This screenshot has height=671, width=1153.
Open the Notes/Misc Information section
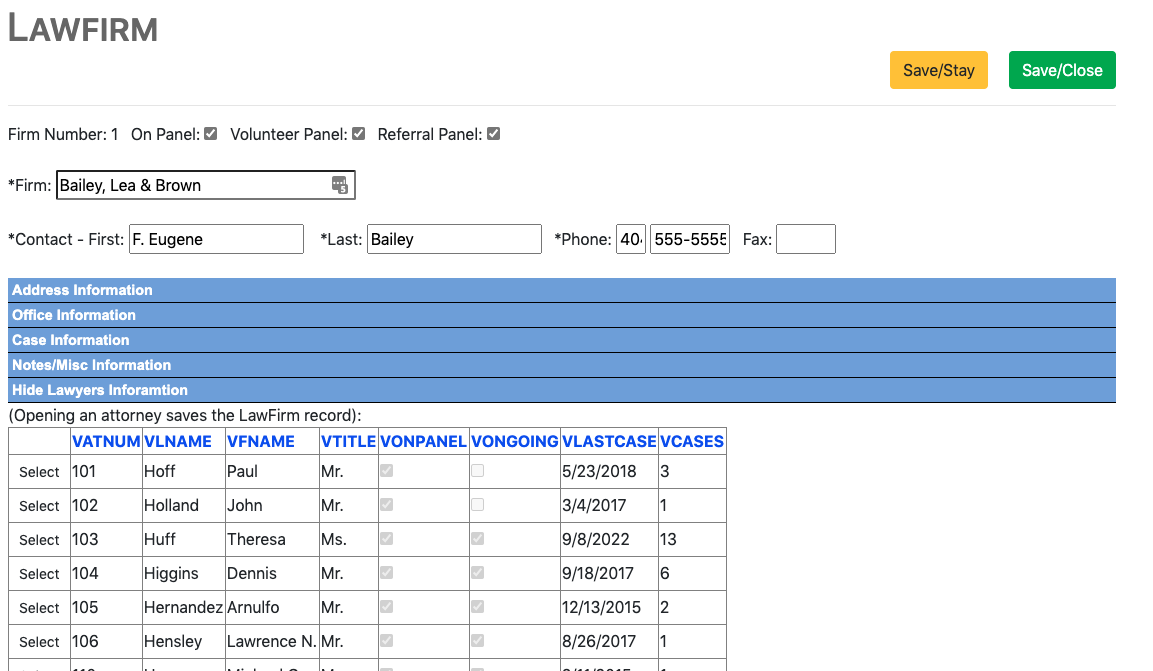92,365
